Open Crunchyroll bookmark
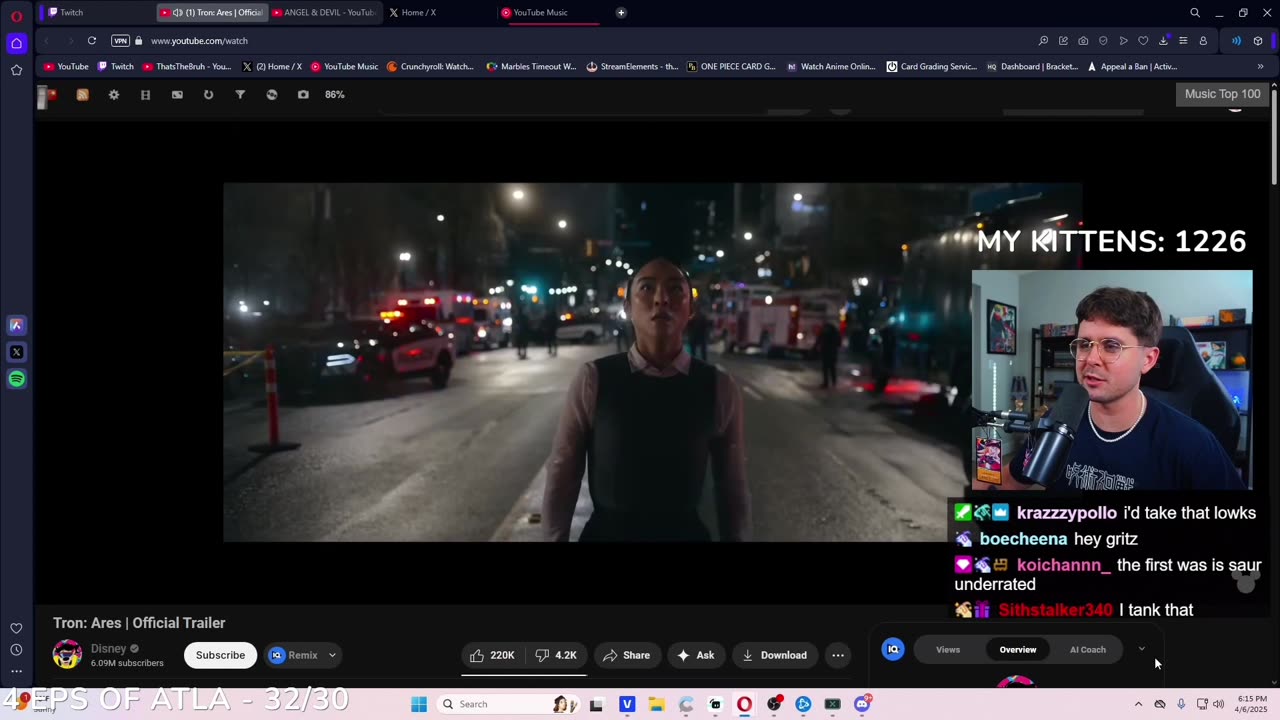 (x=430, y=67)
